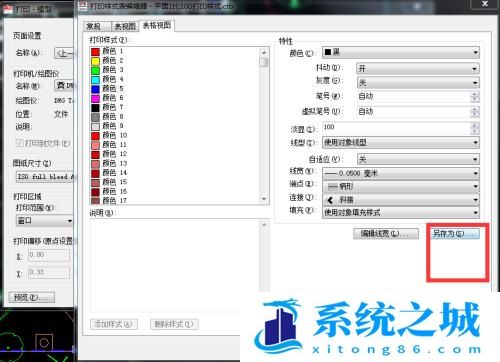The image size is (500, 362).
Task: Select the magenta 颜色 6 style entry
Action: click(107, 98)
